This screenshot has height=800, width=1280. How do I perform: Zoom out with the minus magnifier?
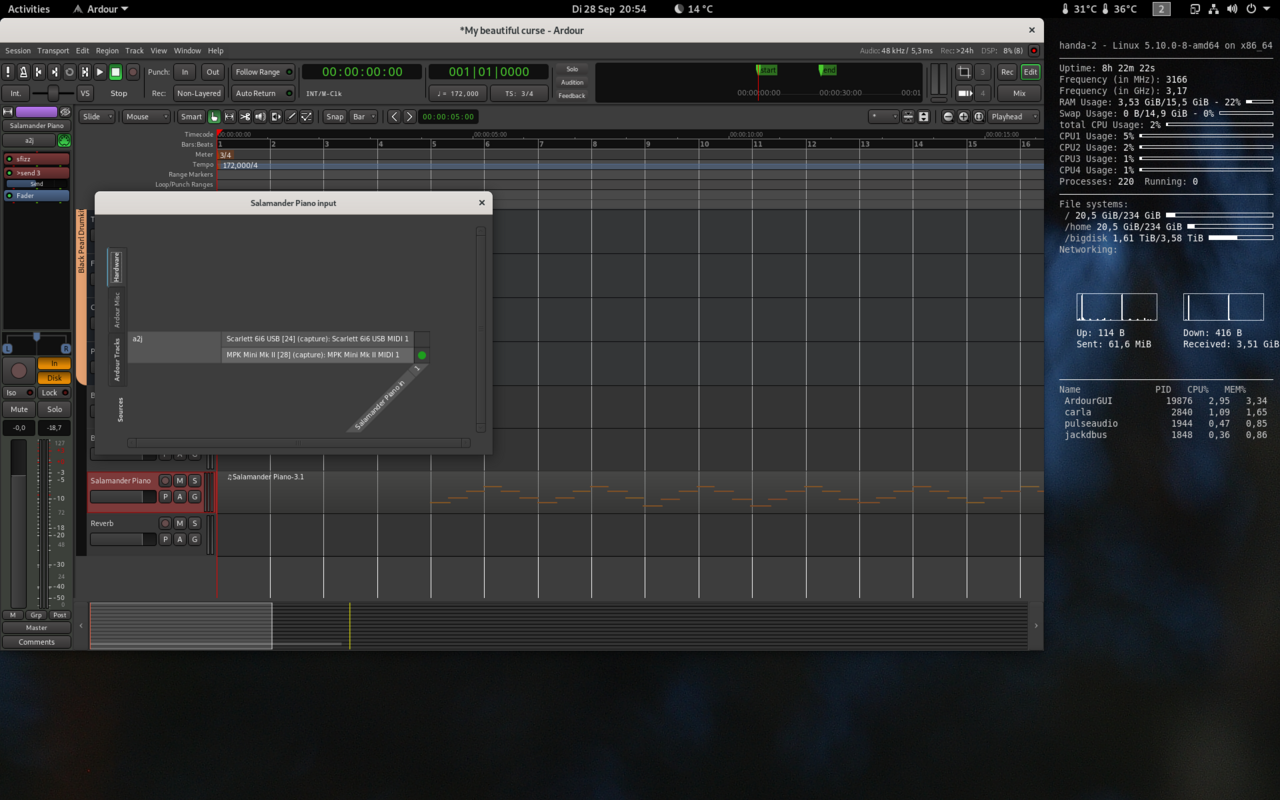948,117
